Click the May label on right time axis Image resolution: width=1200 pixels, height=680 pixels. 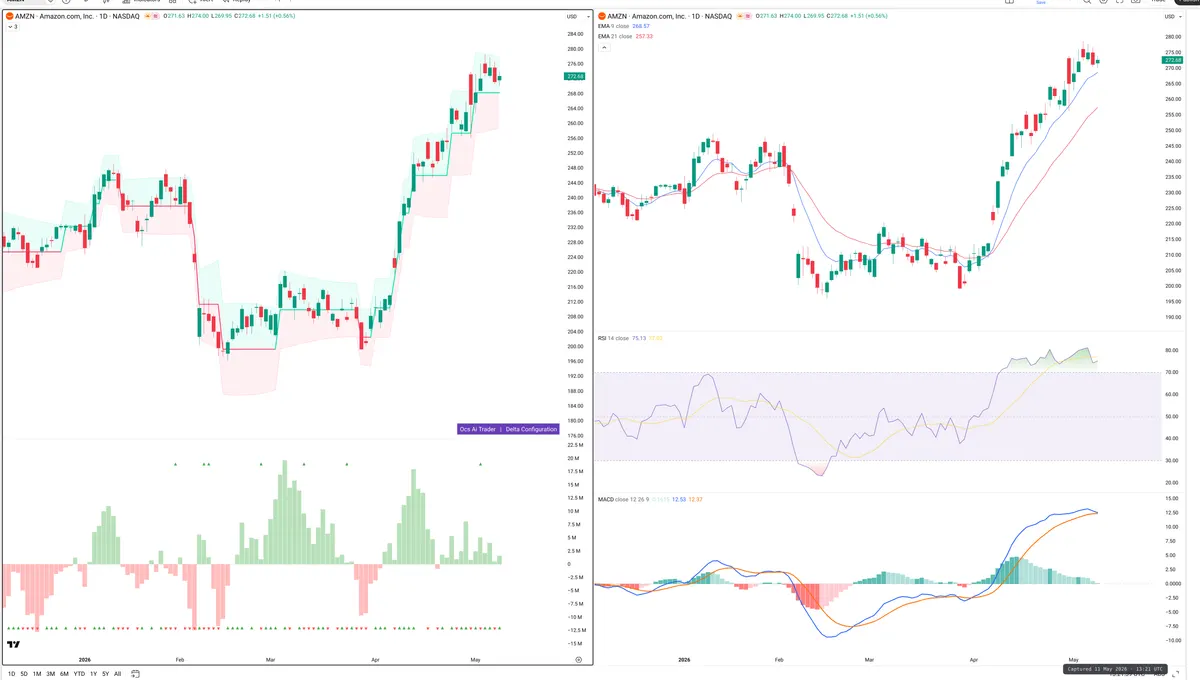1073,660
